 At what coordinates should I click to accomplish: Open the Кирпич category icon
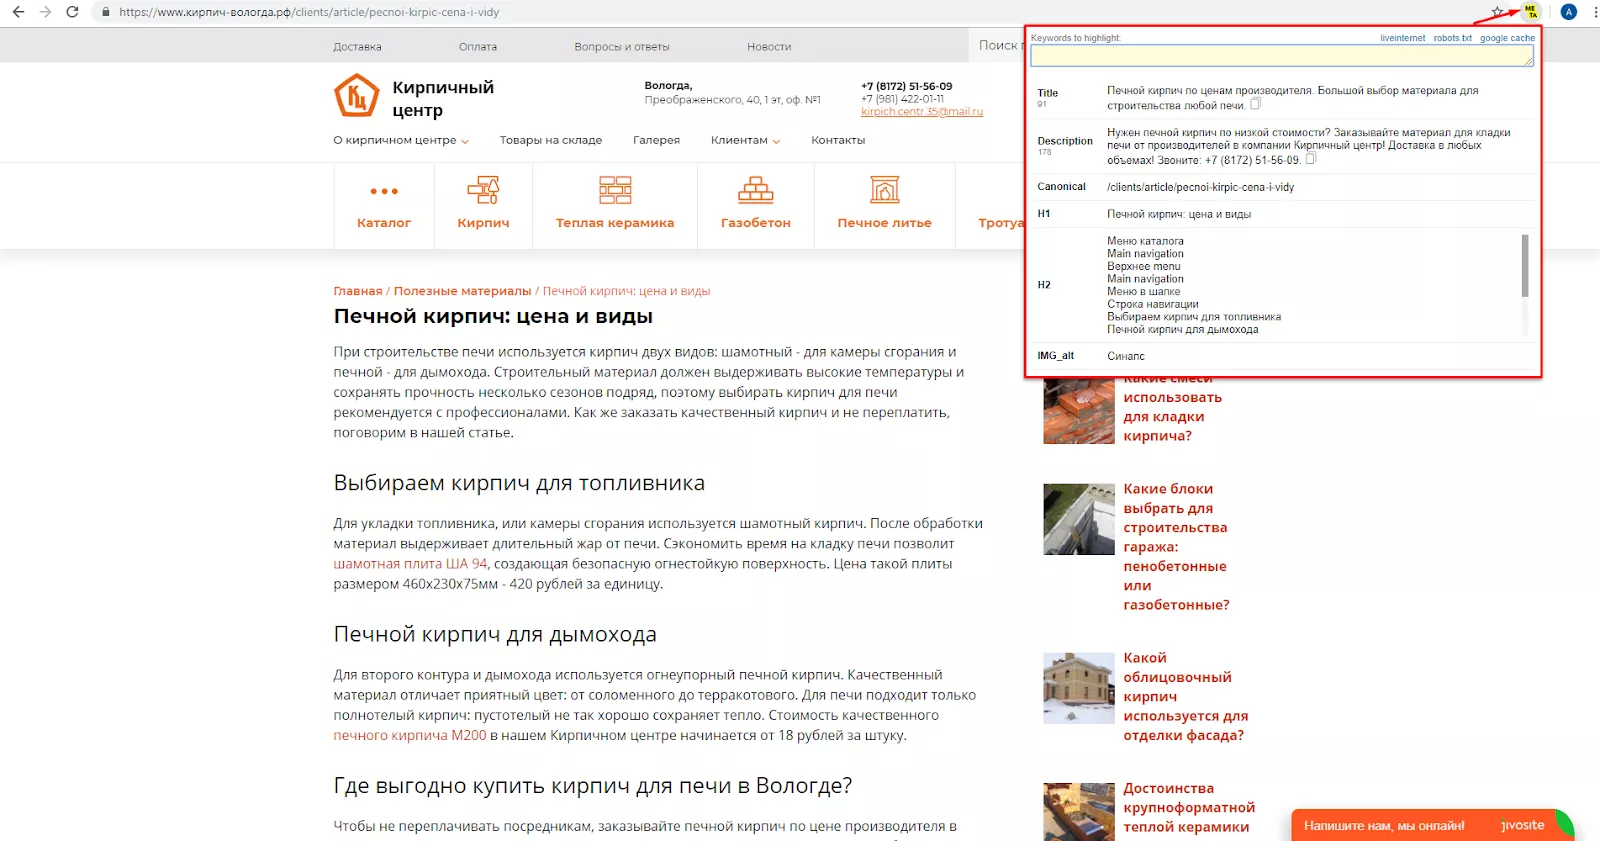point(483,190)
